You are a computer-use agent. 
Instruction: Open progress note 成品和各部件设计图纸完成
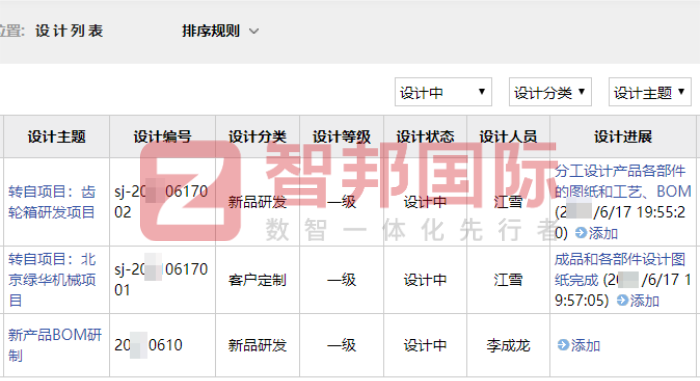tap(620, 269)
